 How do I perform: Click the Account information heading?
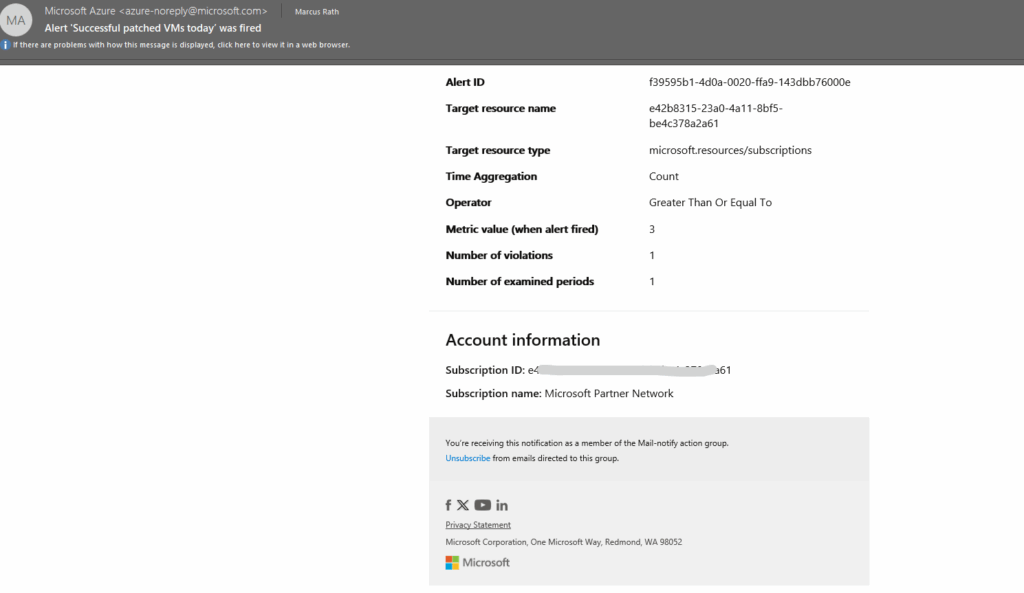(522, 340)
